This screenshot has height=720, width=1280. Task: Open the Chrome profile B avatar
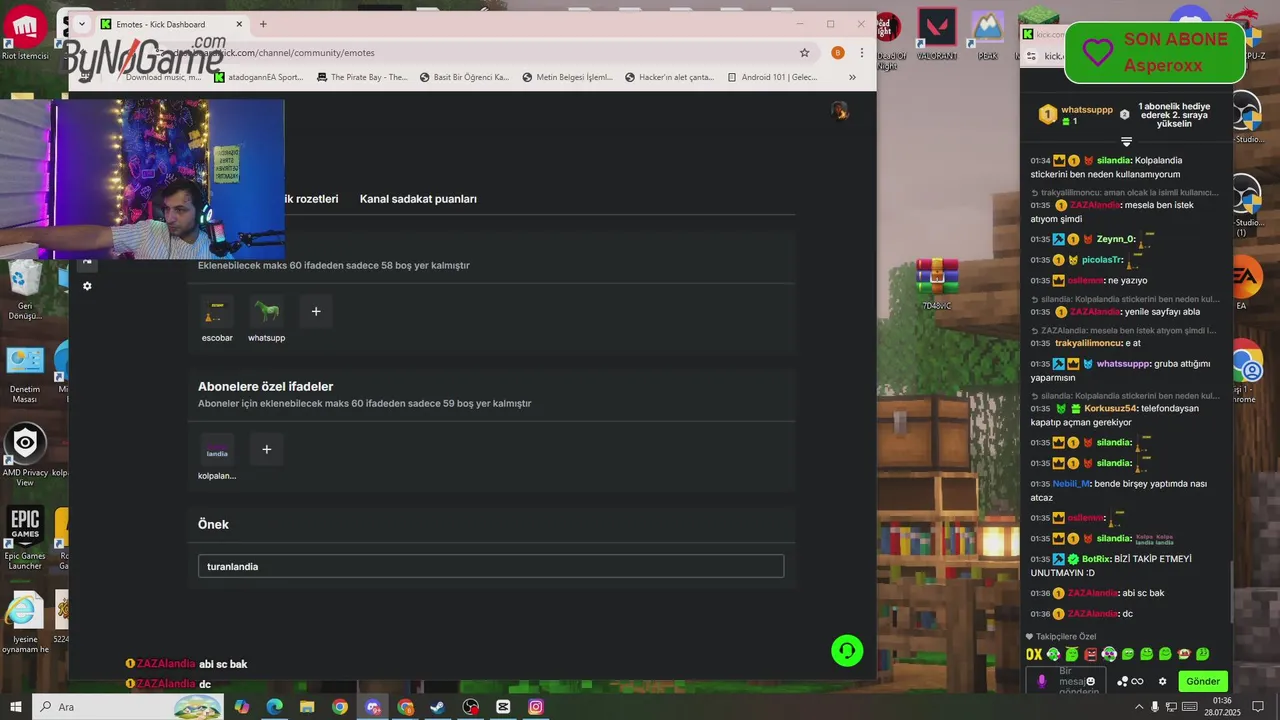pos(838,53)
